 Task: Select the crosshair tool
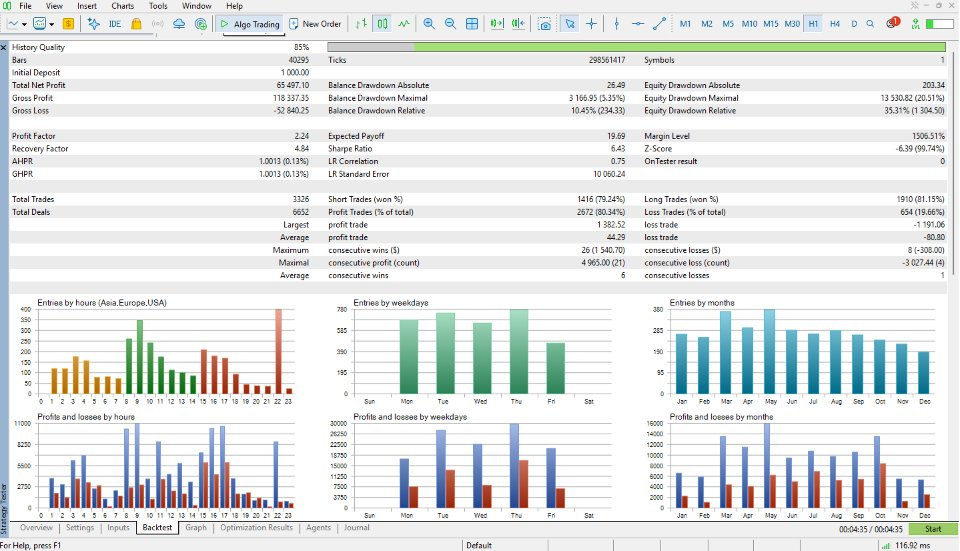point(591,24)
